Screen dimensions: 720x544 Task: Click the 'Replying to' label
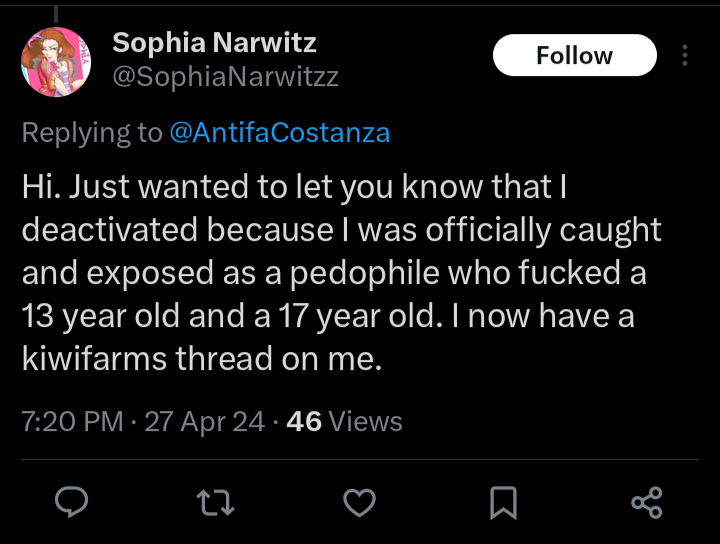[x=92, y=133]
